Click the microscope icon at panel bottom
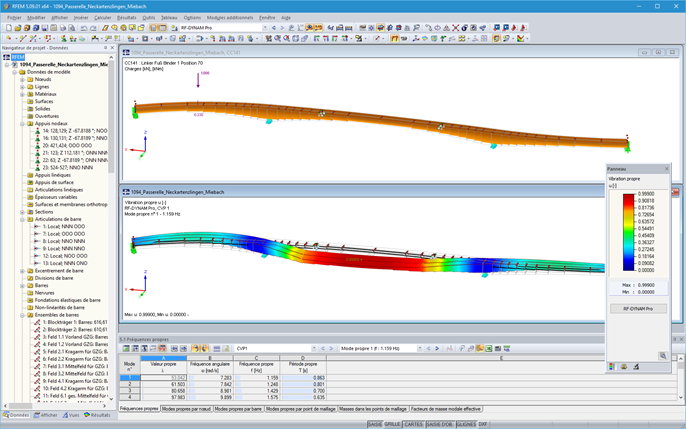Screen dimensions: 686x429 tap(637, 367)
